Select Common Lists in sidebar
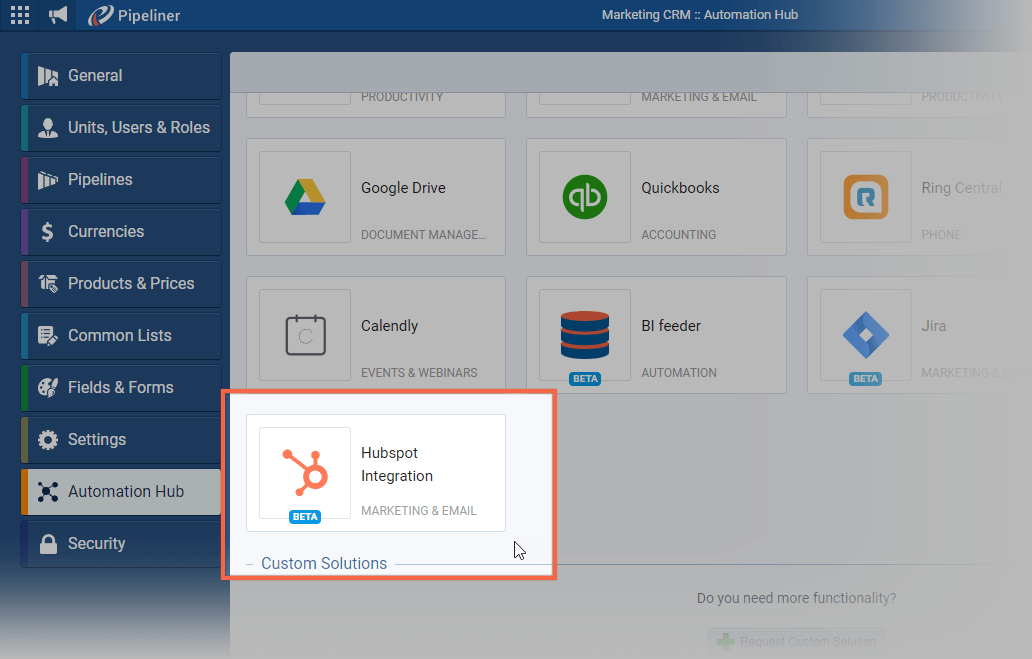The height and width of the screenshot is (659, 1032). tap(121, 336)
